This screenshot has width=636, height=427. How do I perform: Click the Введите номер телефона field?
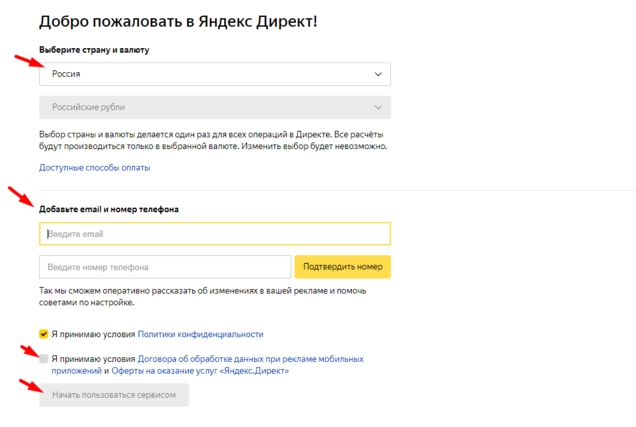(x=165, y=267)
